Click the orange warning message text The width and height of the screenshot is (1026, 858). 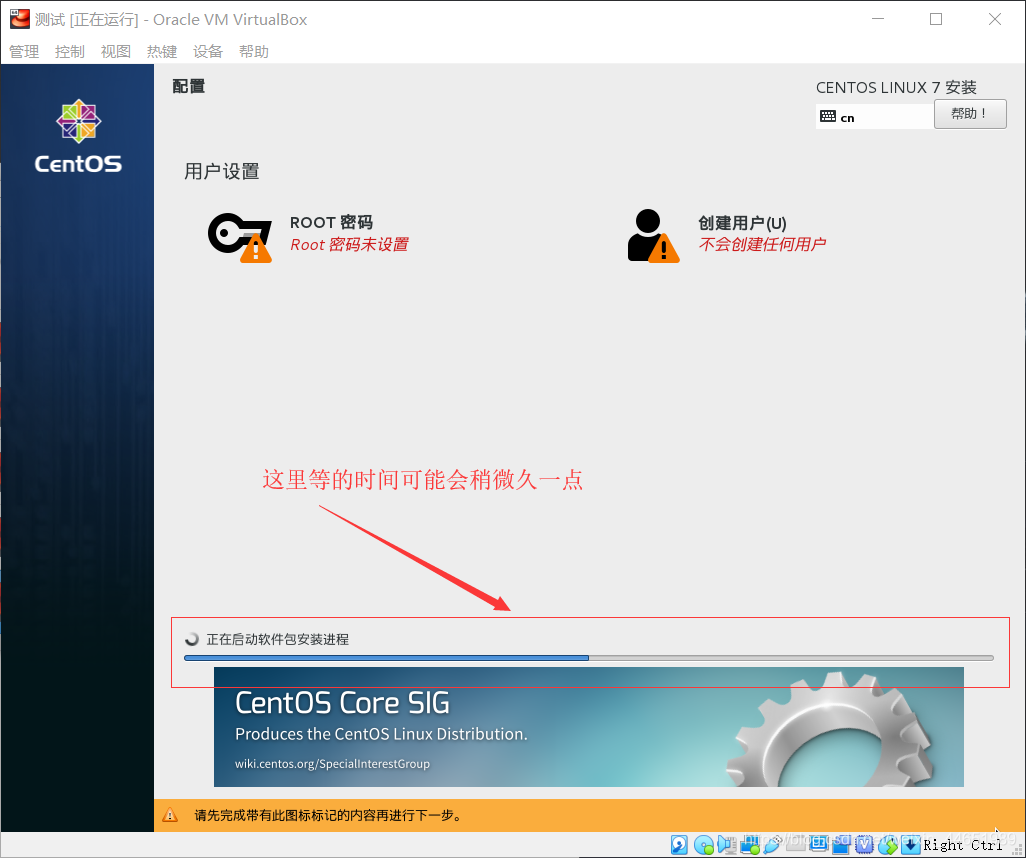pos(329,815)
